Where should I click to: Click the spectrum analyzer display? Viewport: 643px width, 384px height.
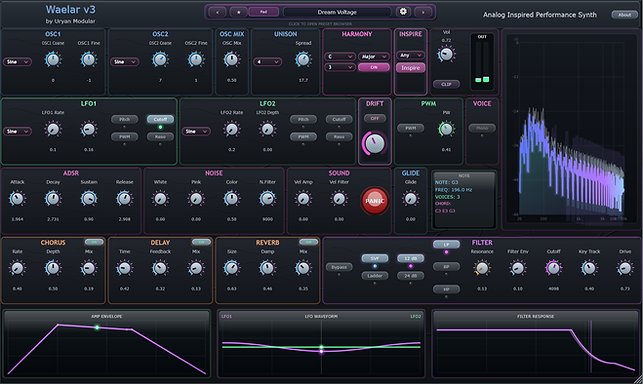pos(571,128)
